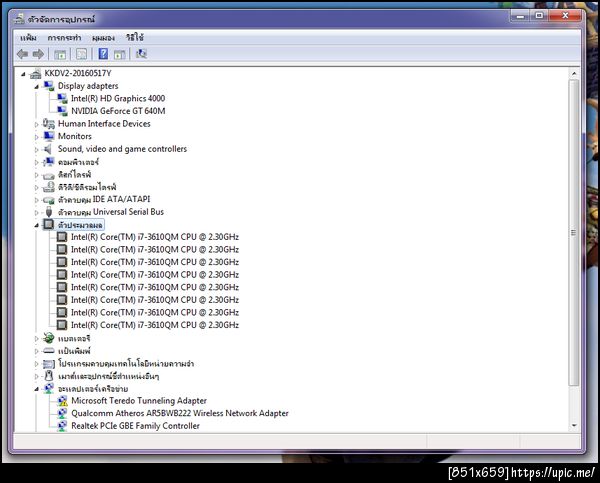600x483 pixels.
Task: Collapse the อะแดปเตอร์เครือข่าย network adapters branch
Action: click(37, 389)
